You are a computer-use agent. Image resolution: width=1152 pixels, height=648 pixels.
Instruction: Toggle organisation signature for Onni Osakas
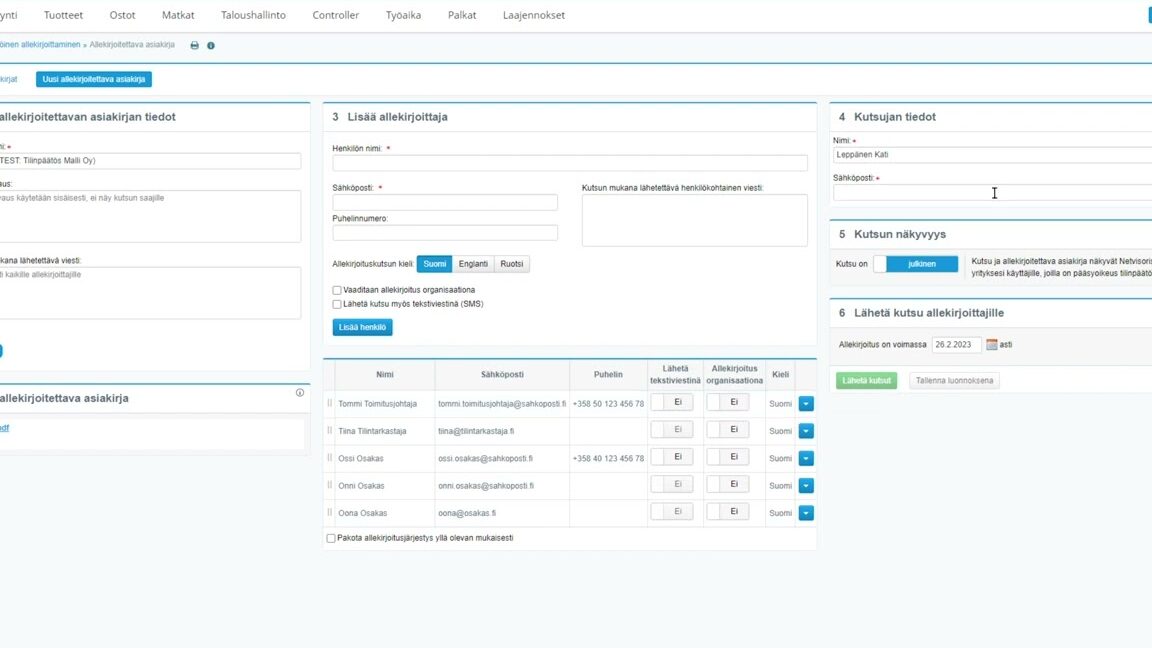click(727, 484)
